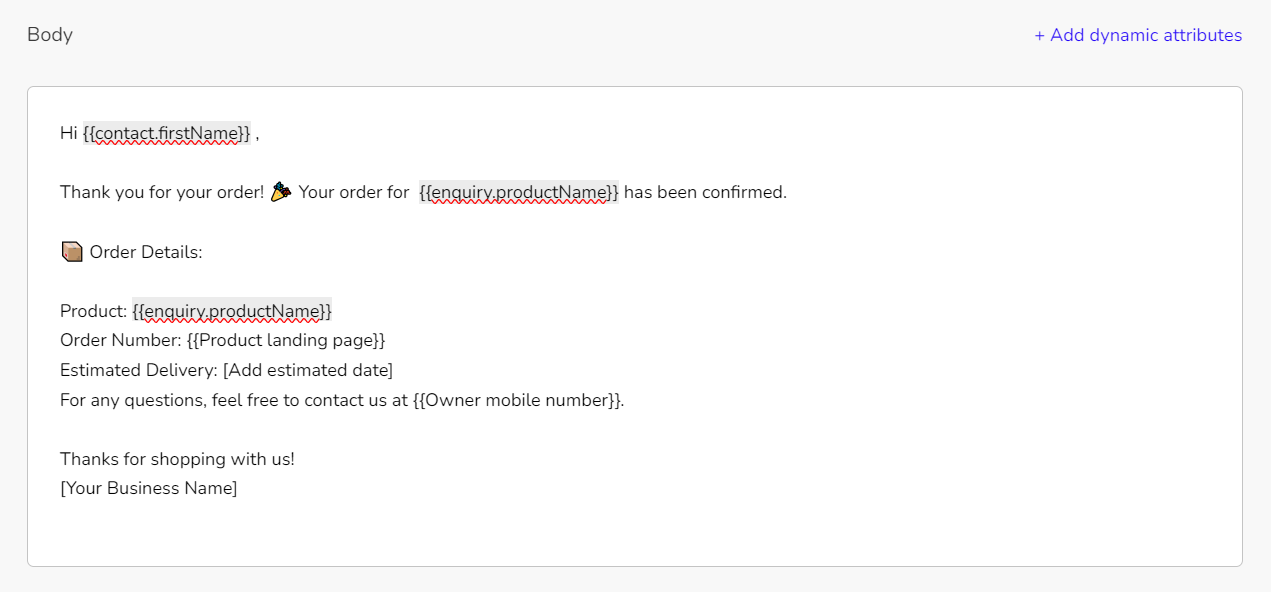Click the Thank you for your order text

pyautogui.click(x=162, y=192)
